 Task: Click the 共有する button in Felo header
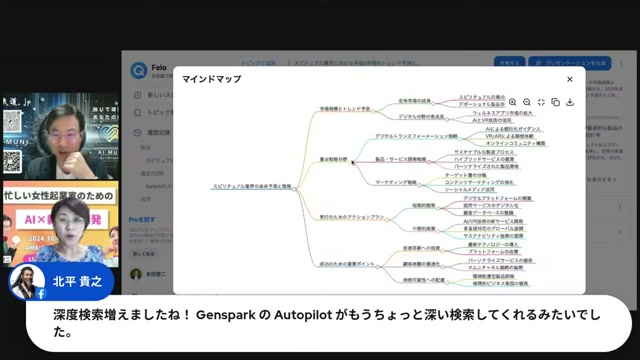(509, 63)
